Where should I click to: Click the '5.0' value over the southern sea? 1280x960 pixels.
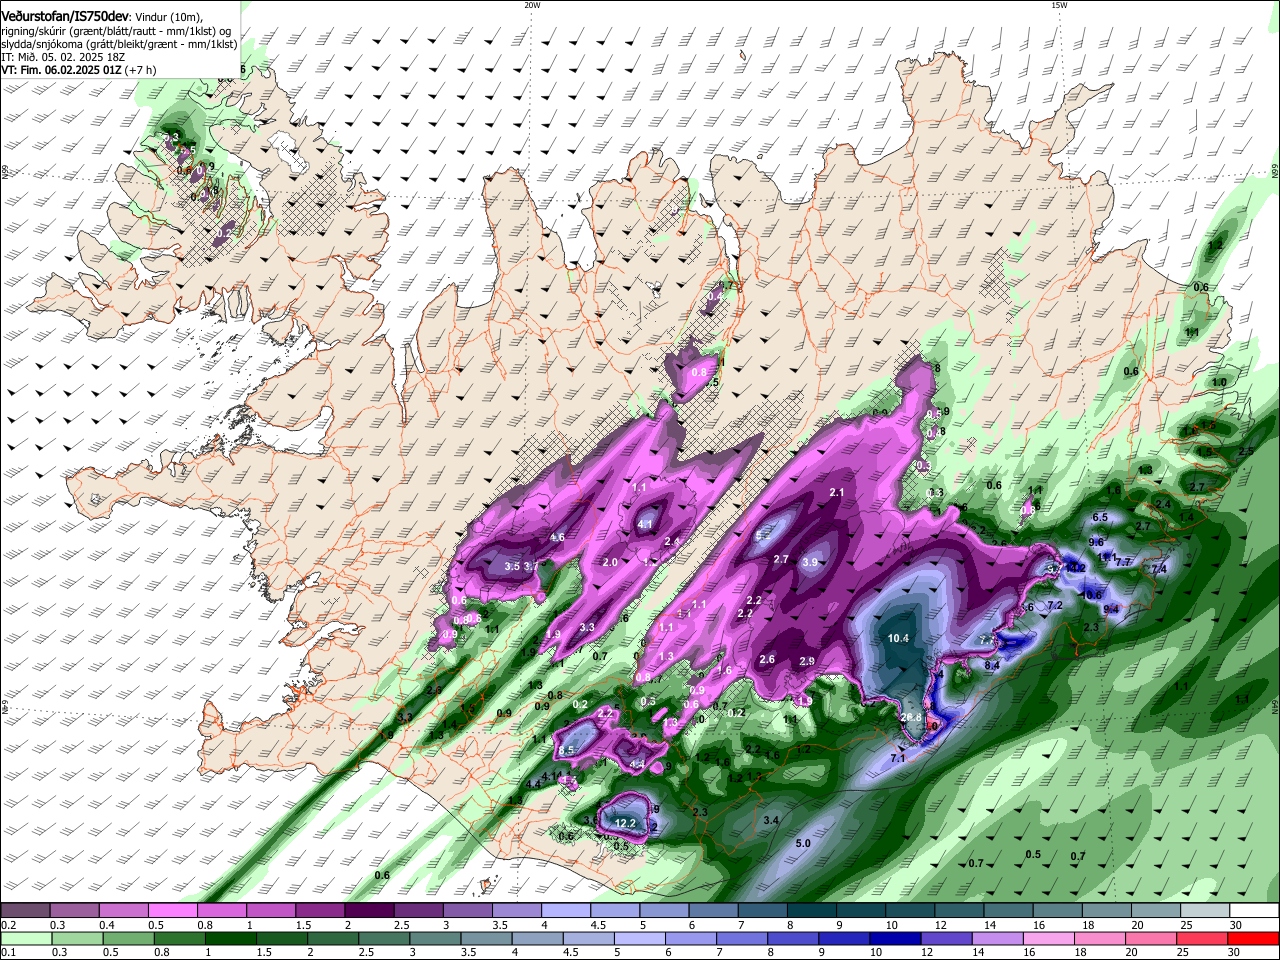click(x=803, y=843)
